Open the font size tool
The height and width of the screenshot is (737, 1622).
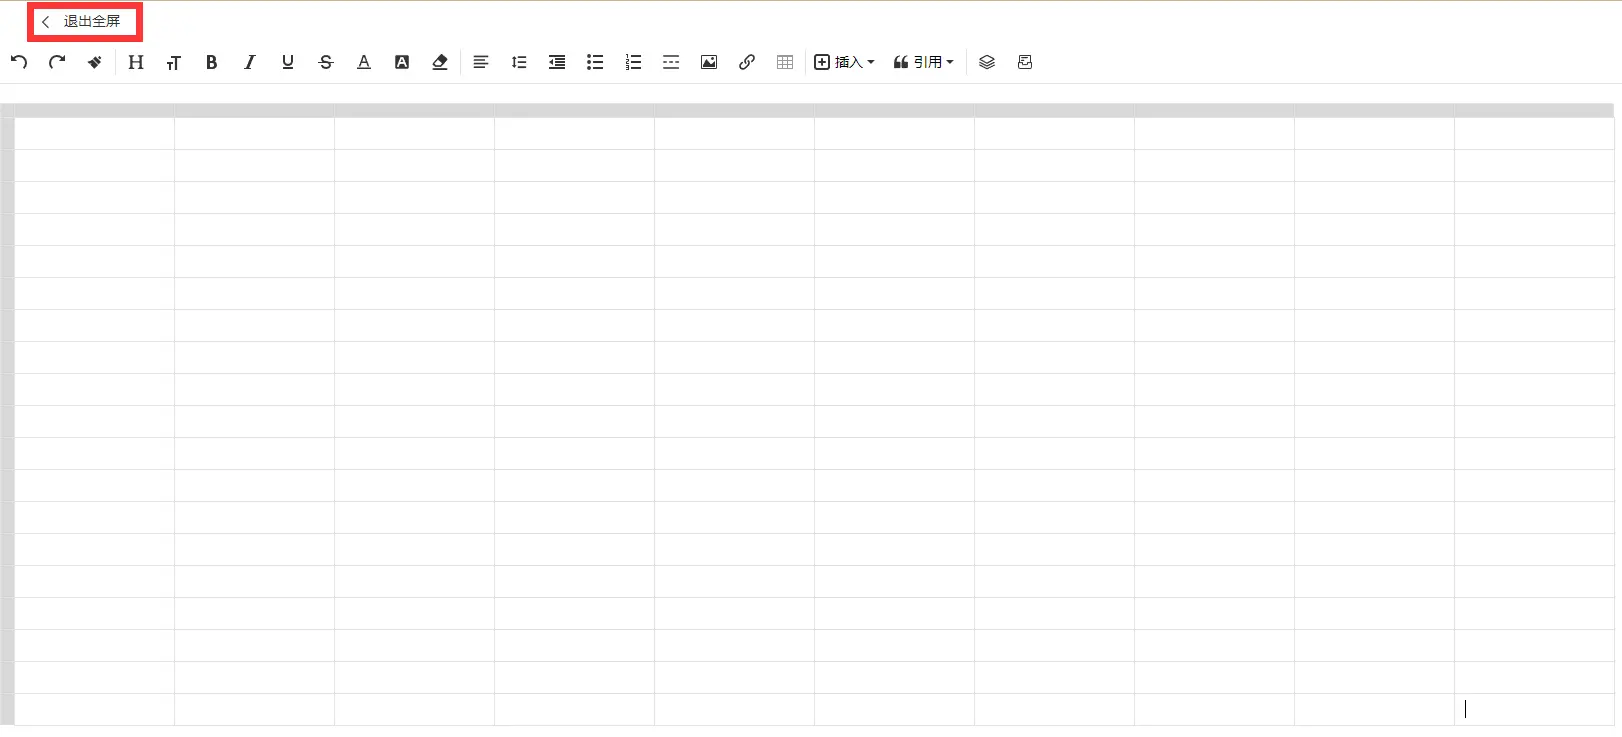(x=174, y=62)
